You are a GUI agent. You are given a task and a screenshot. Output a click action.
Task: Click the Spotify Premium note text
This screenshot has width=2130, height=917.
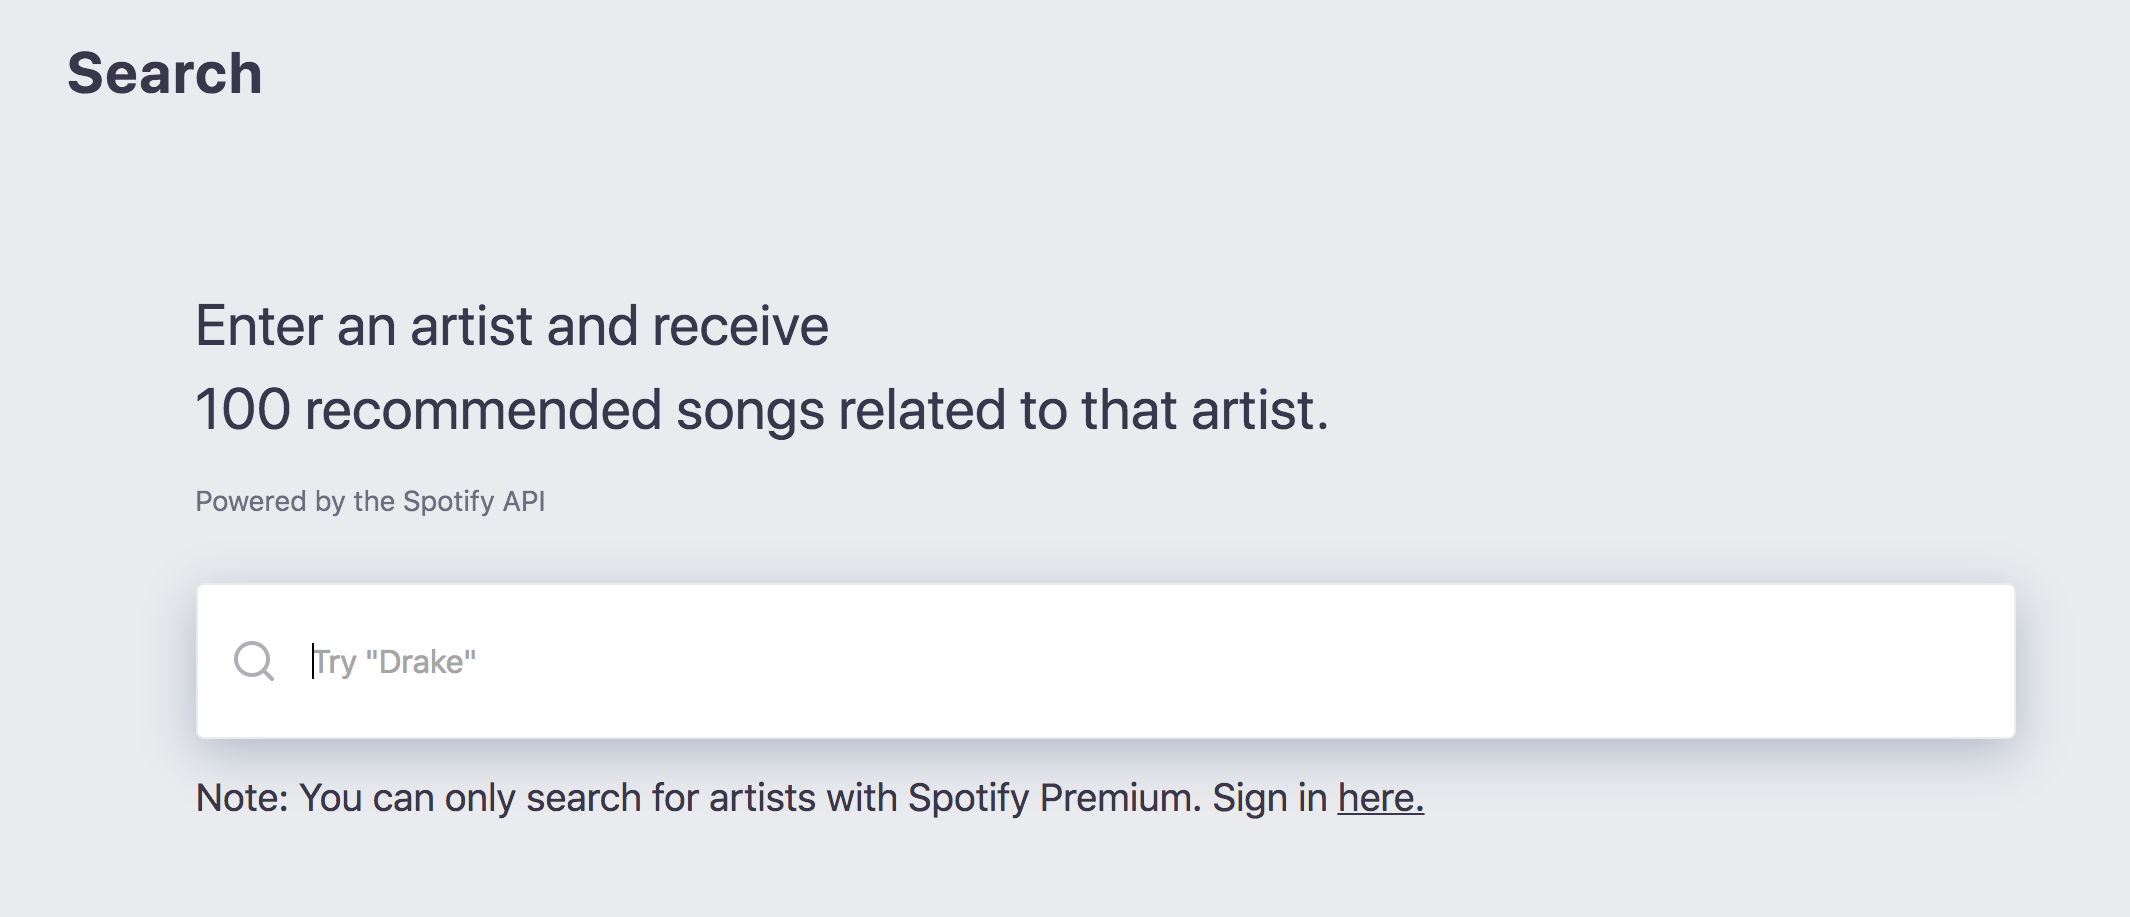pyautogui.click(x=810, y=798)
